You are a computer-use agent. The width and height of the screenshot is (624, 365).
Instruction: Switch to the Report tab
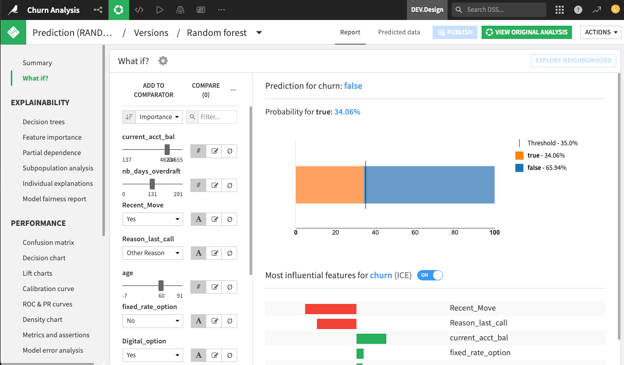(350, 32)
